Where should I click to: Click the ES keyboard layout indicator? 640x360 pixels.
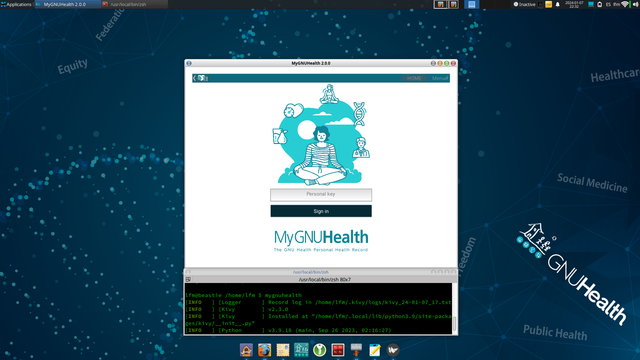point(608,4)
